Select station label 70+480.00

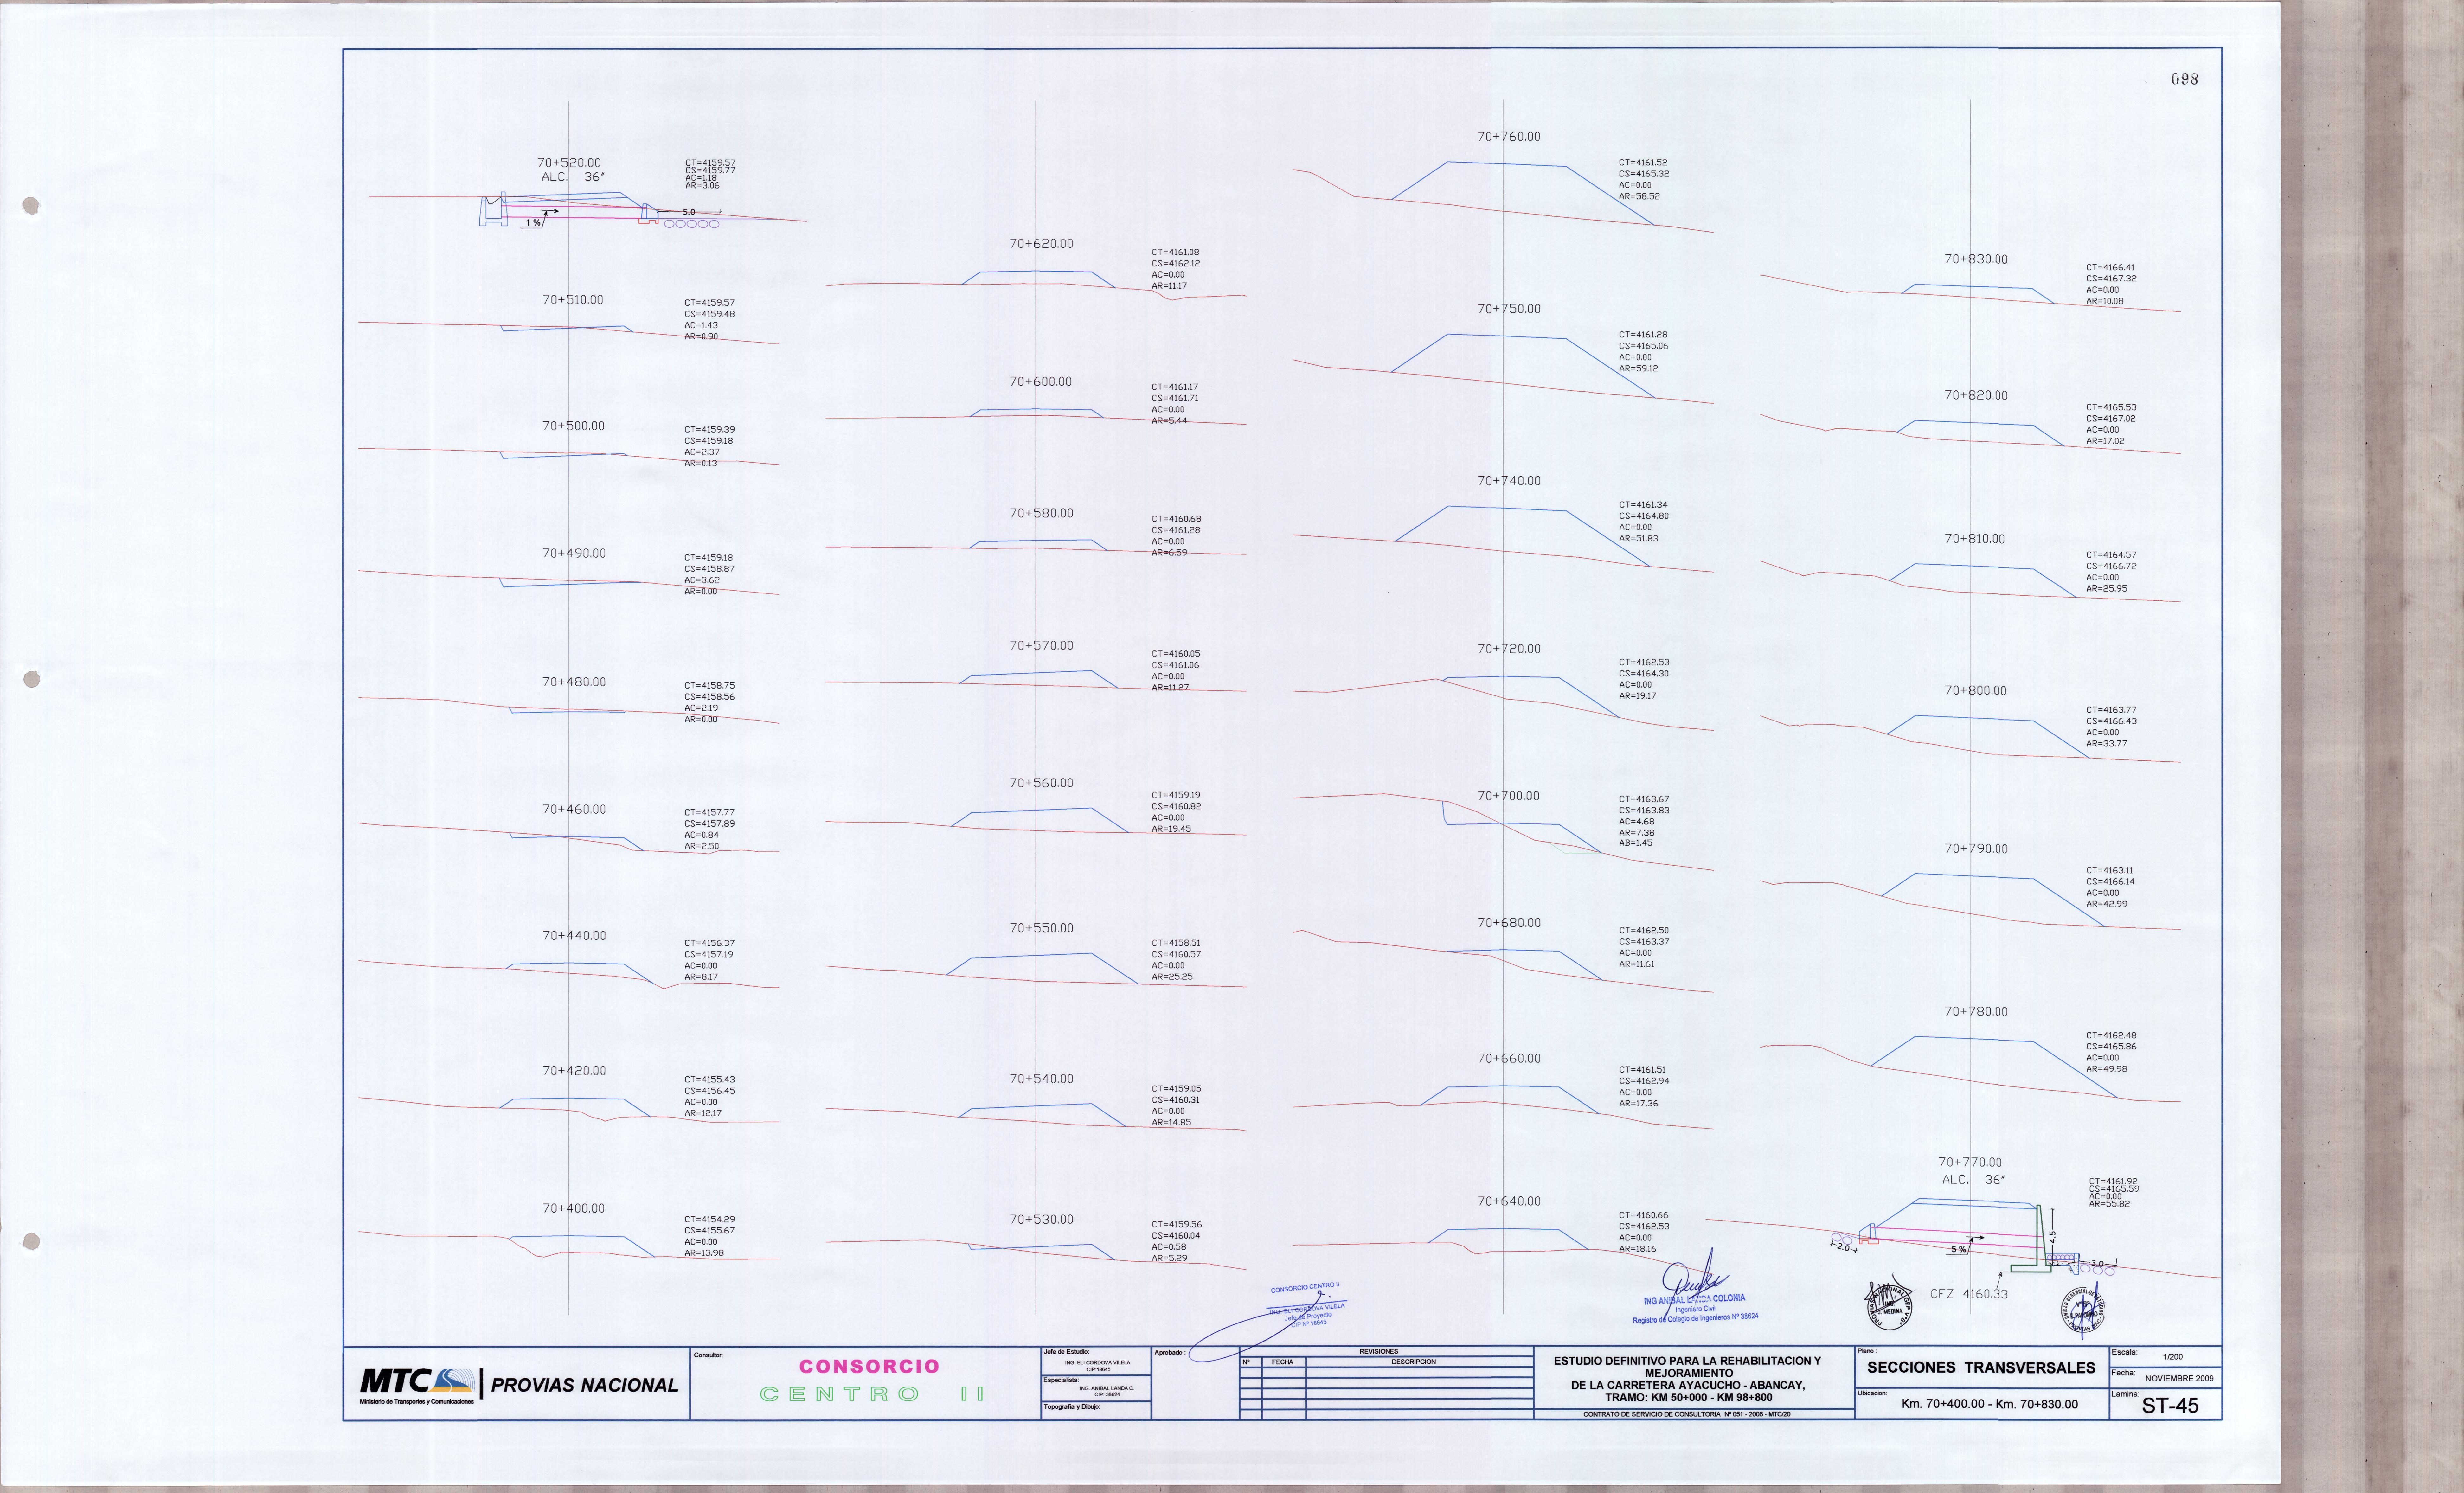tap(574, 682)
